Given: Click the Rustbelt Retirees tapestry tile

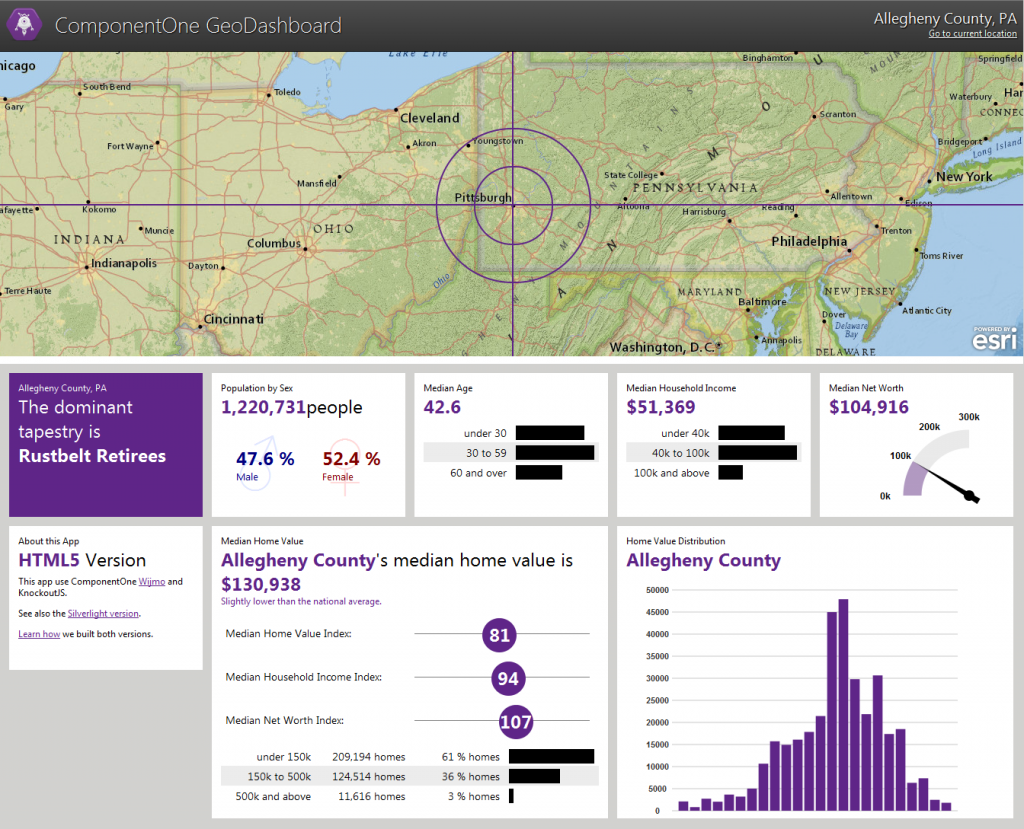Looking at the screenshot, I should click(x=106, y=445).
